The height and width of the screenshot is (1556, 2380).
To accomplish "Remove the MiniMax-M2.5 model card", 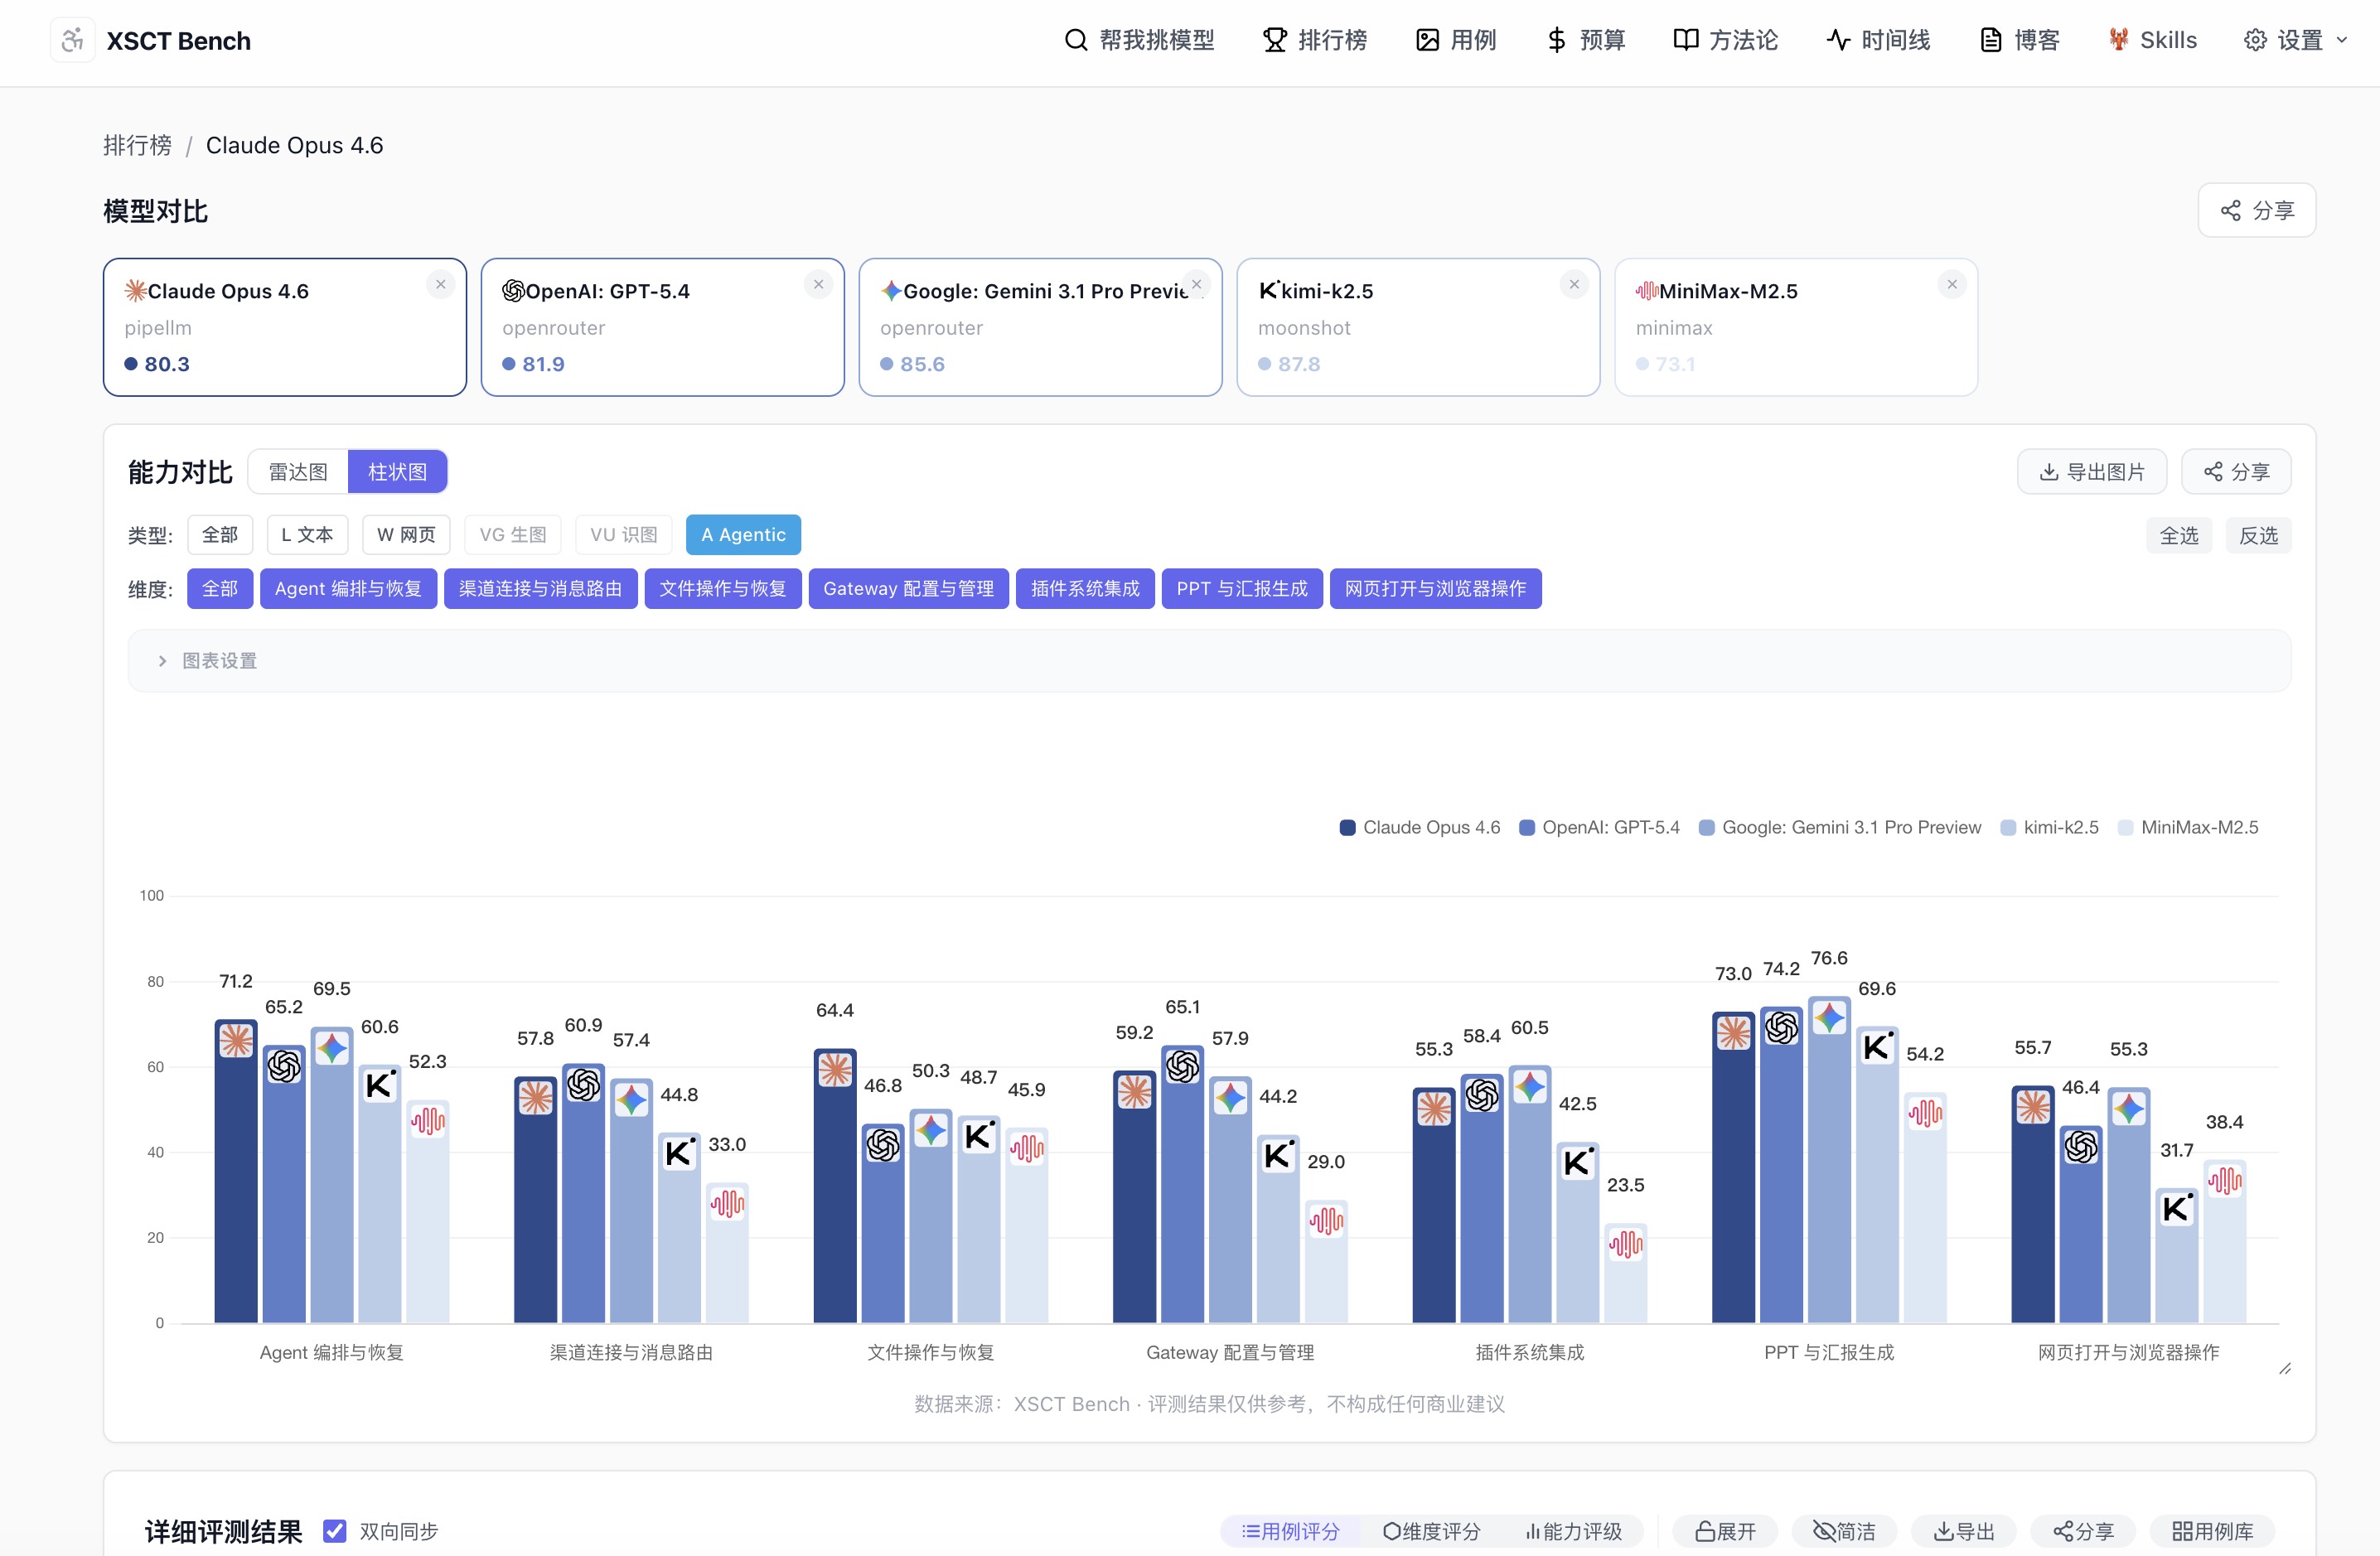I will pos(1951,285).
